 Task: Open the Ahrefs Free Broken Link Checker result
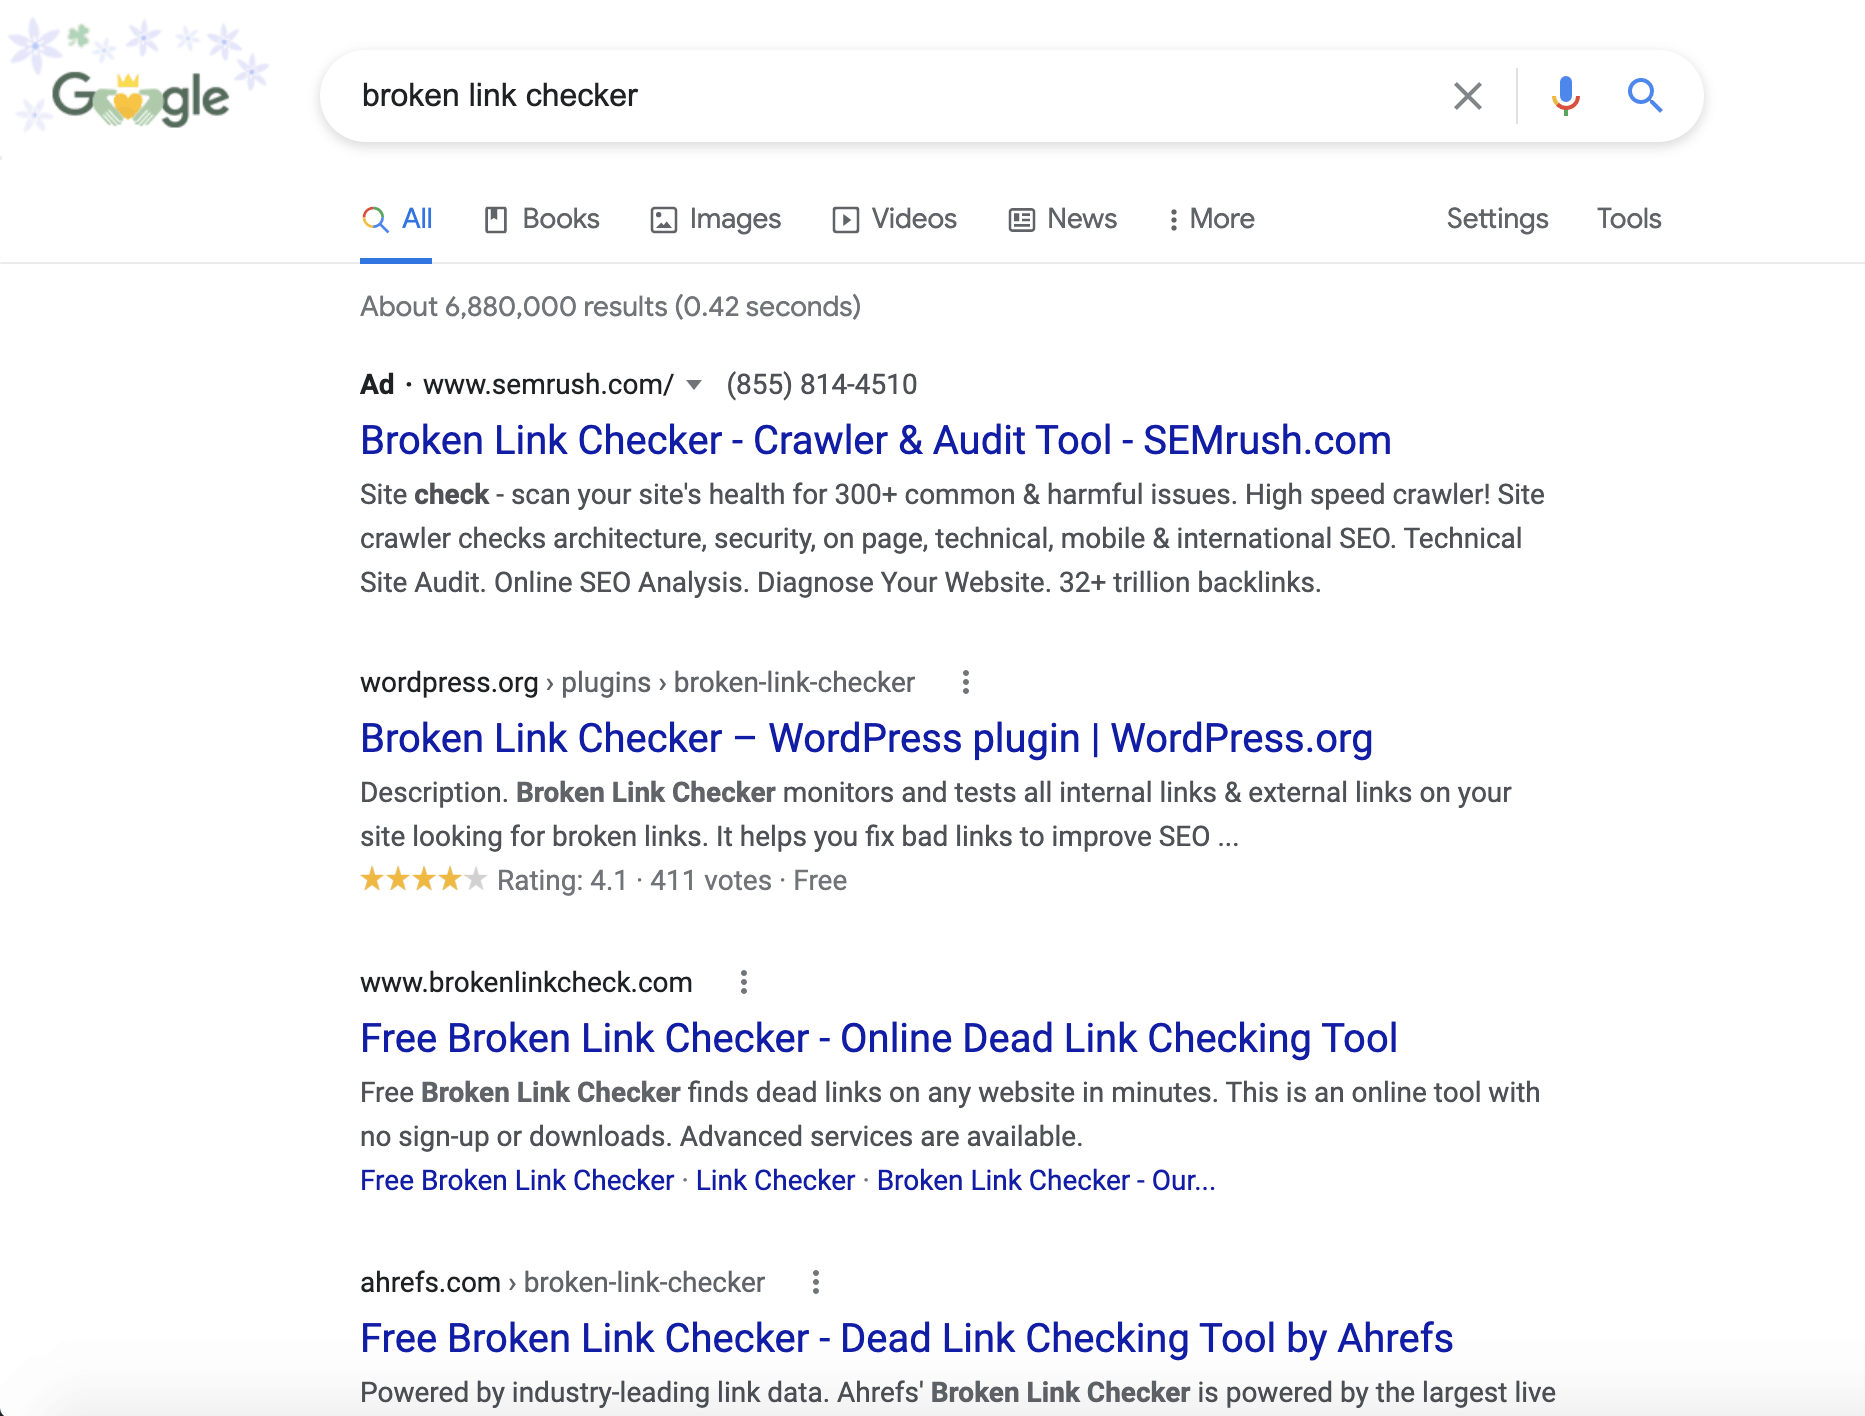[905, 1338]
